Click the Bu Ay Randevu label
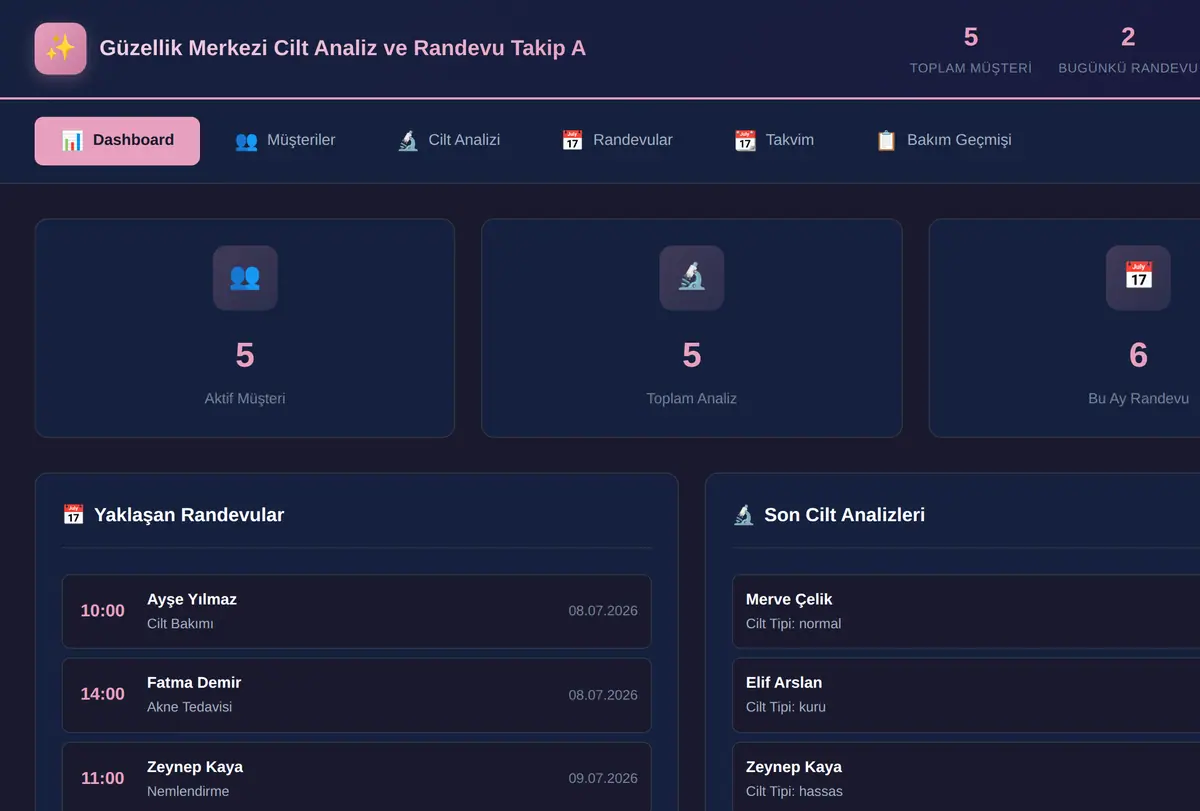 (1138, 398)
